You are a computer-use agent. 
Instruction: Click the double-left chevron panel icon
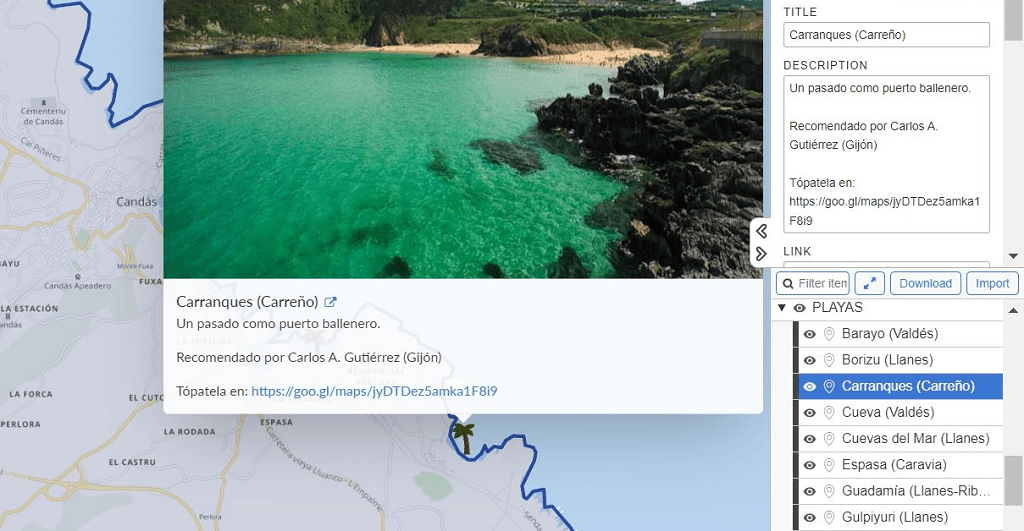761,231
